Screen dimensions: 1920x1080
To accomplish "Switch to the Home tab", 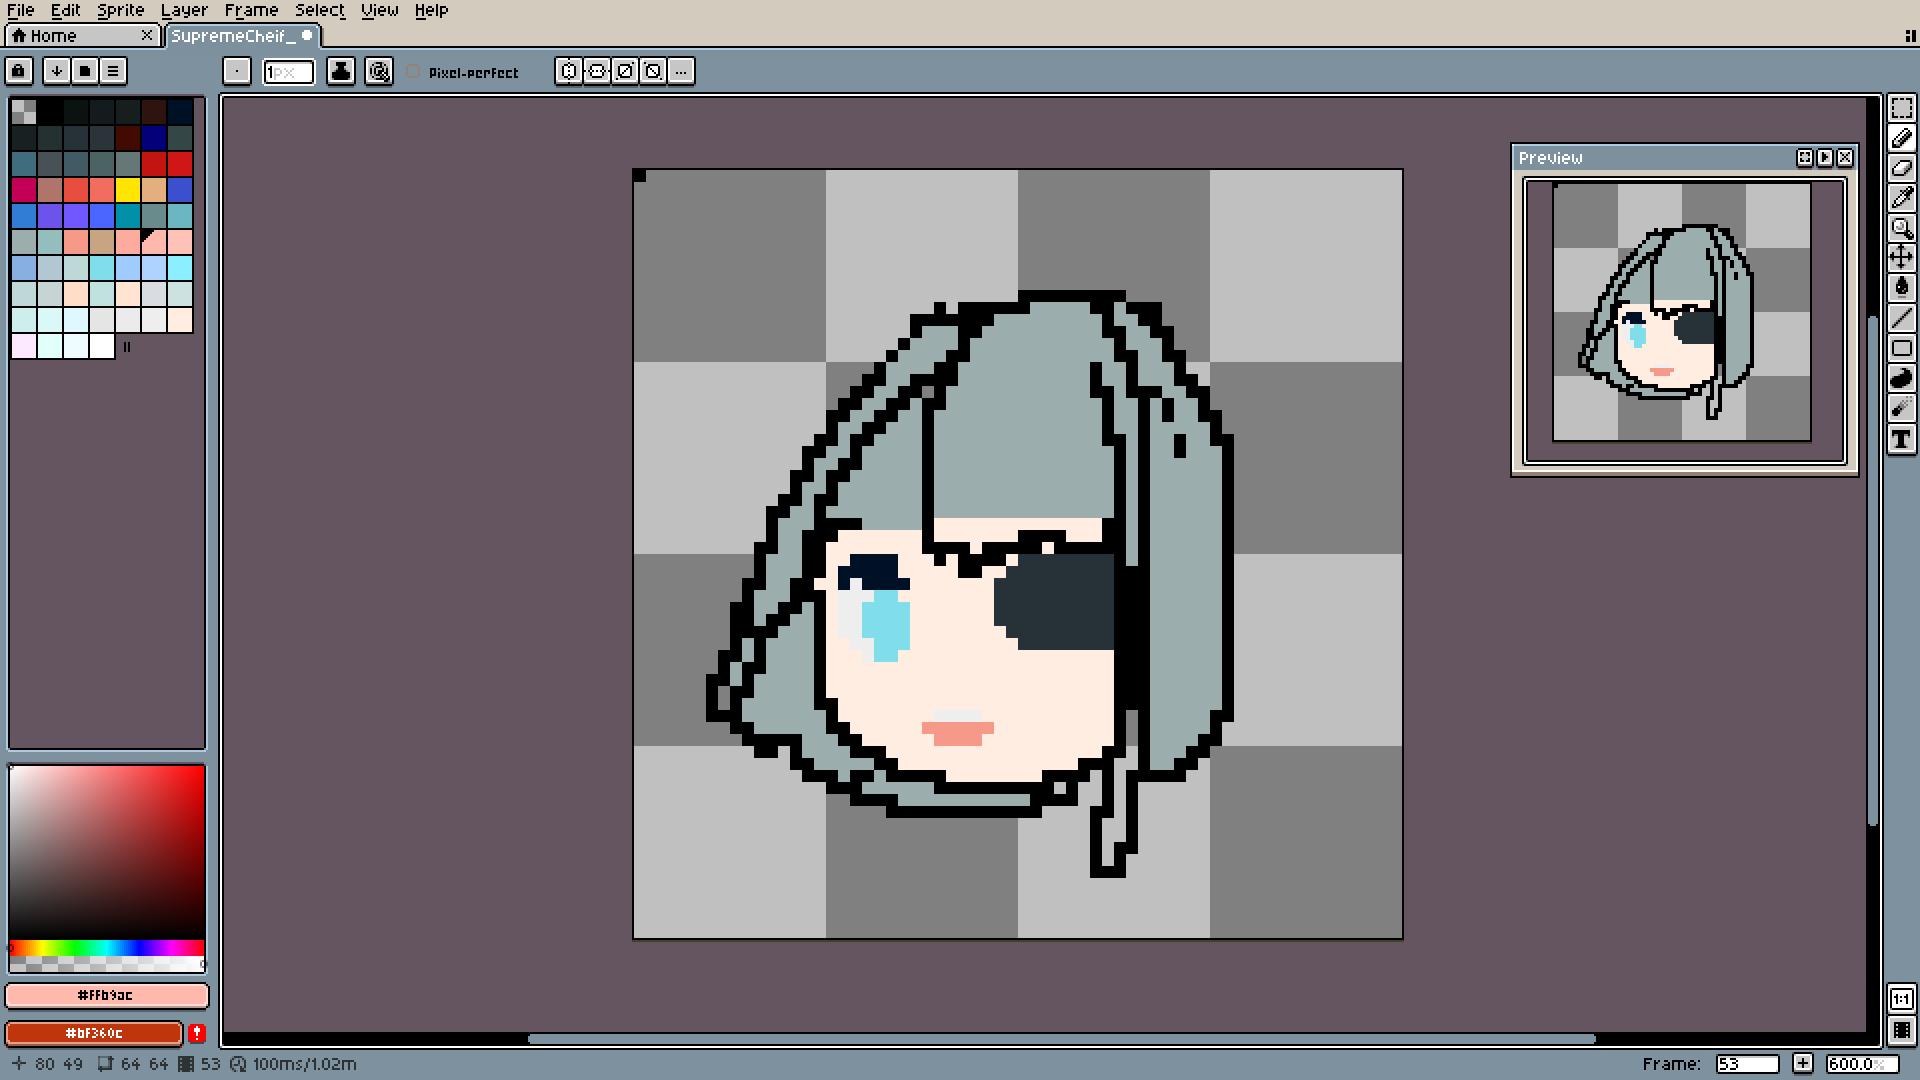I will pyautogui.click(x=53, y=36).
